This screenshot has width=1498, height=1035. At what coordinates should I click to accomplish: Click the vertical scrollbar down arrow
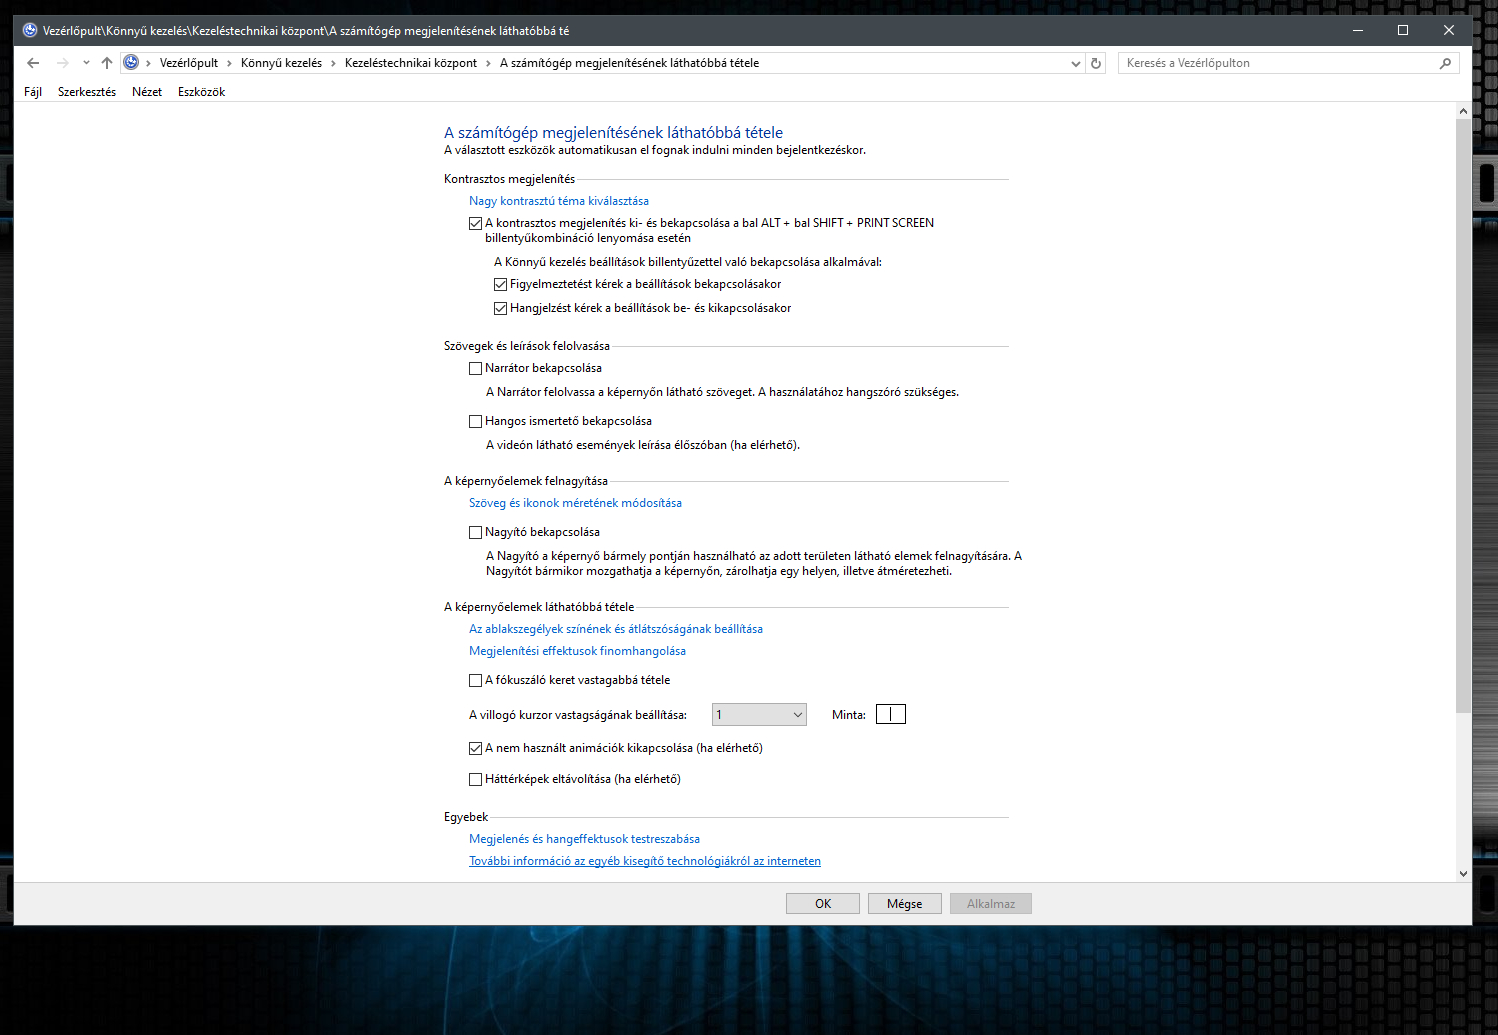point(1463,873)
